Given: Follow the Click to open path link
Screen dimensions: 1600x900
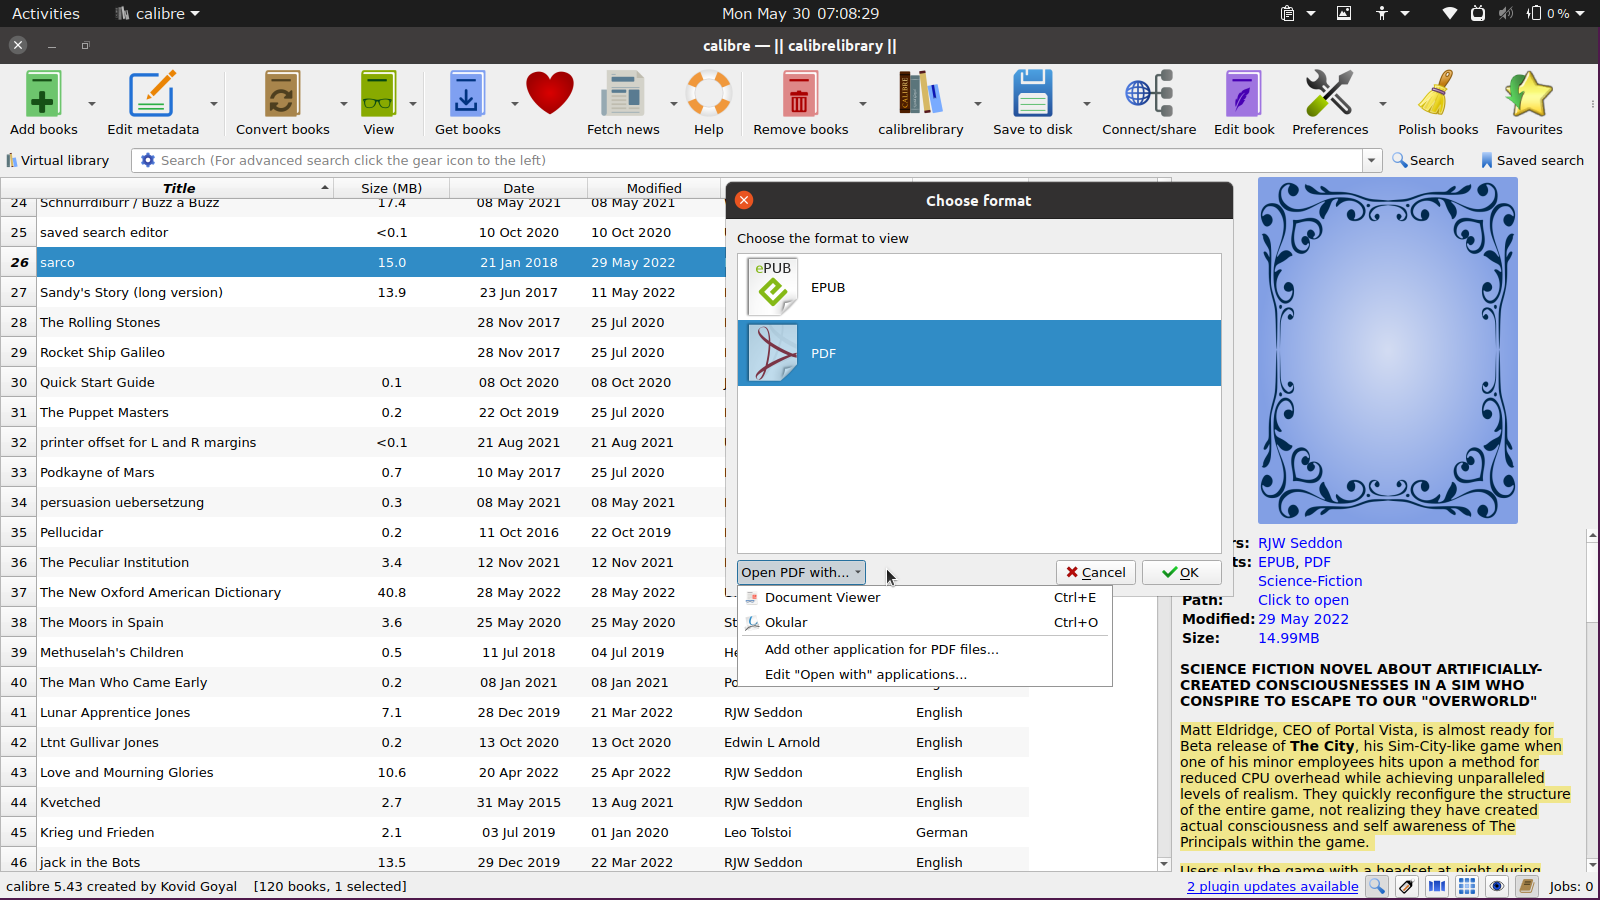Looking at the screenshot, I should (1303, 600).
